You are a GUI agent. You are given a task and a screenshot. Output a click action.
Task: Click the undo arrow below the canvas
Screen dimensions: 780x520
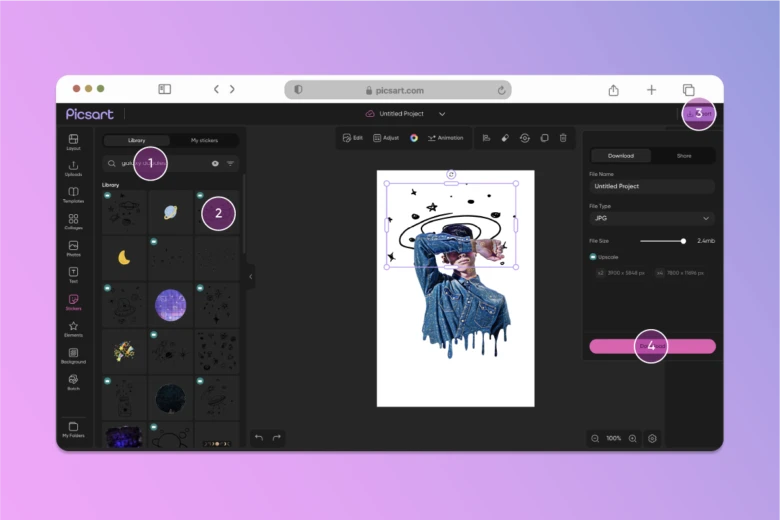(259, 438)
